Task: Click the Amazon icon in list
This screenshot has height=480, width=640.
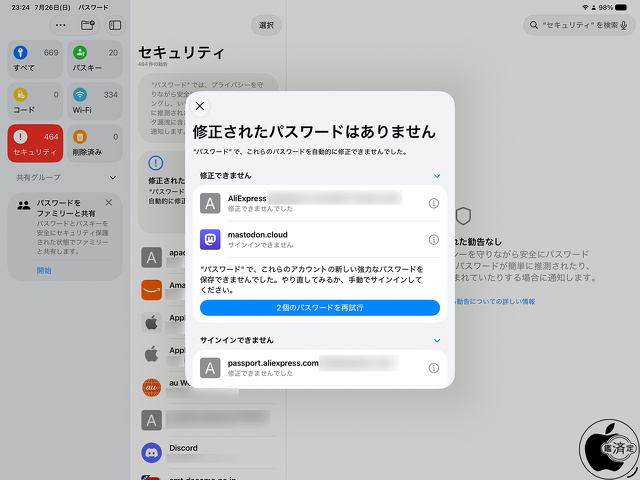Action: click(x=151, y=290)
